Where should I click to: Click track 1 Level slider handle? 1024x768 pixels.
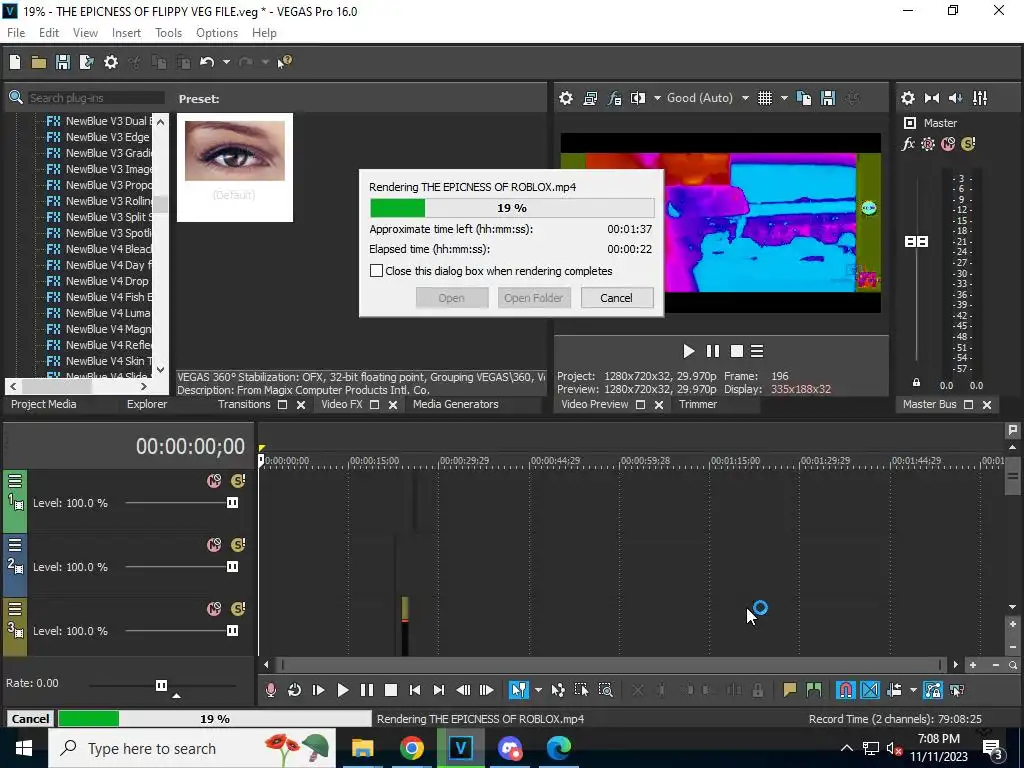pos(232,503)
